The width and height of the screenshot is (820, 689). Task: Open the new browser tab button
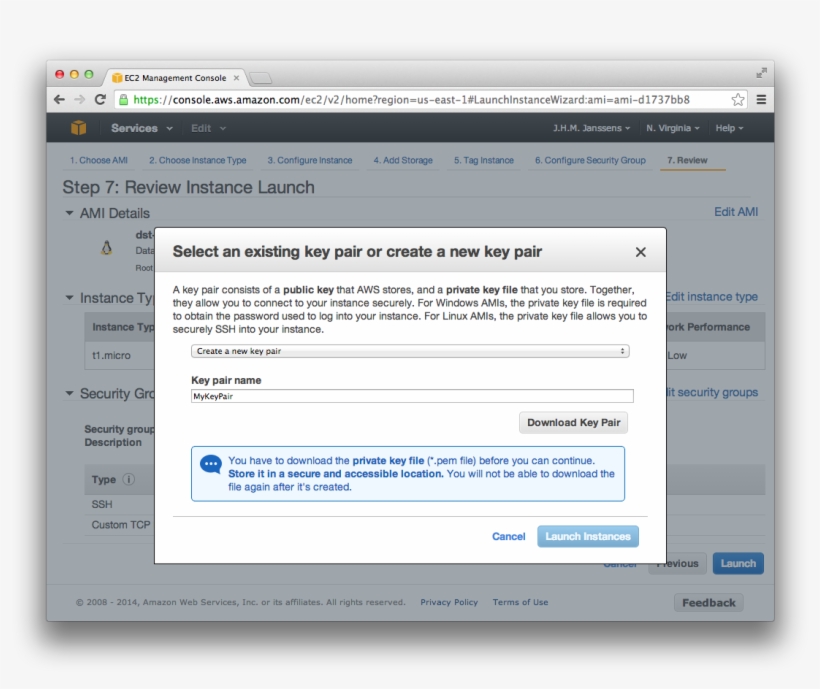click(260, 78)
